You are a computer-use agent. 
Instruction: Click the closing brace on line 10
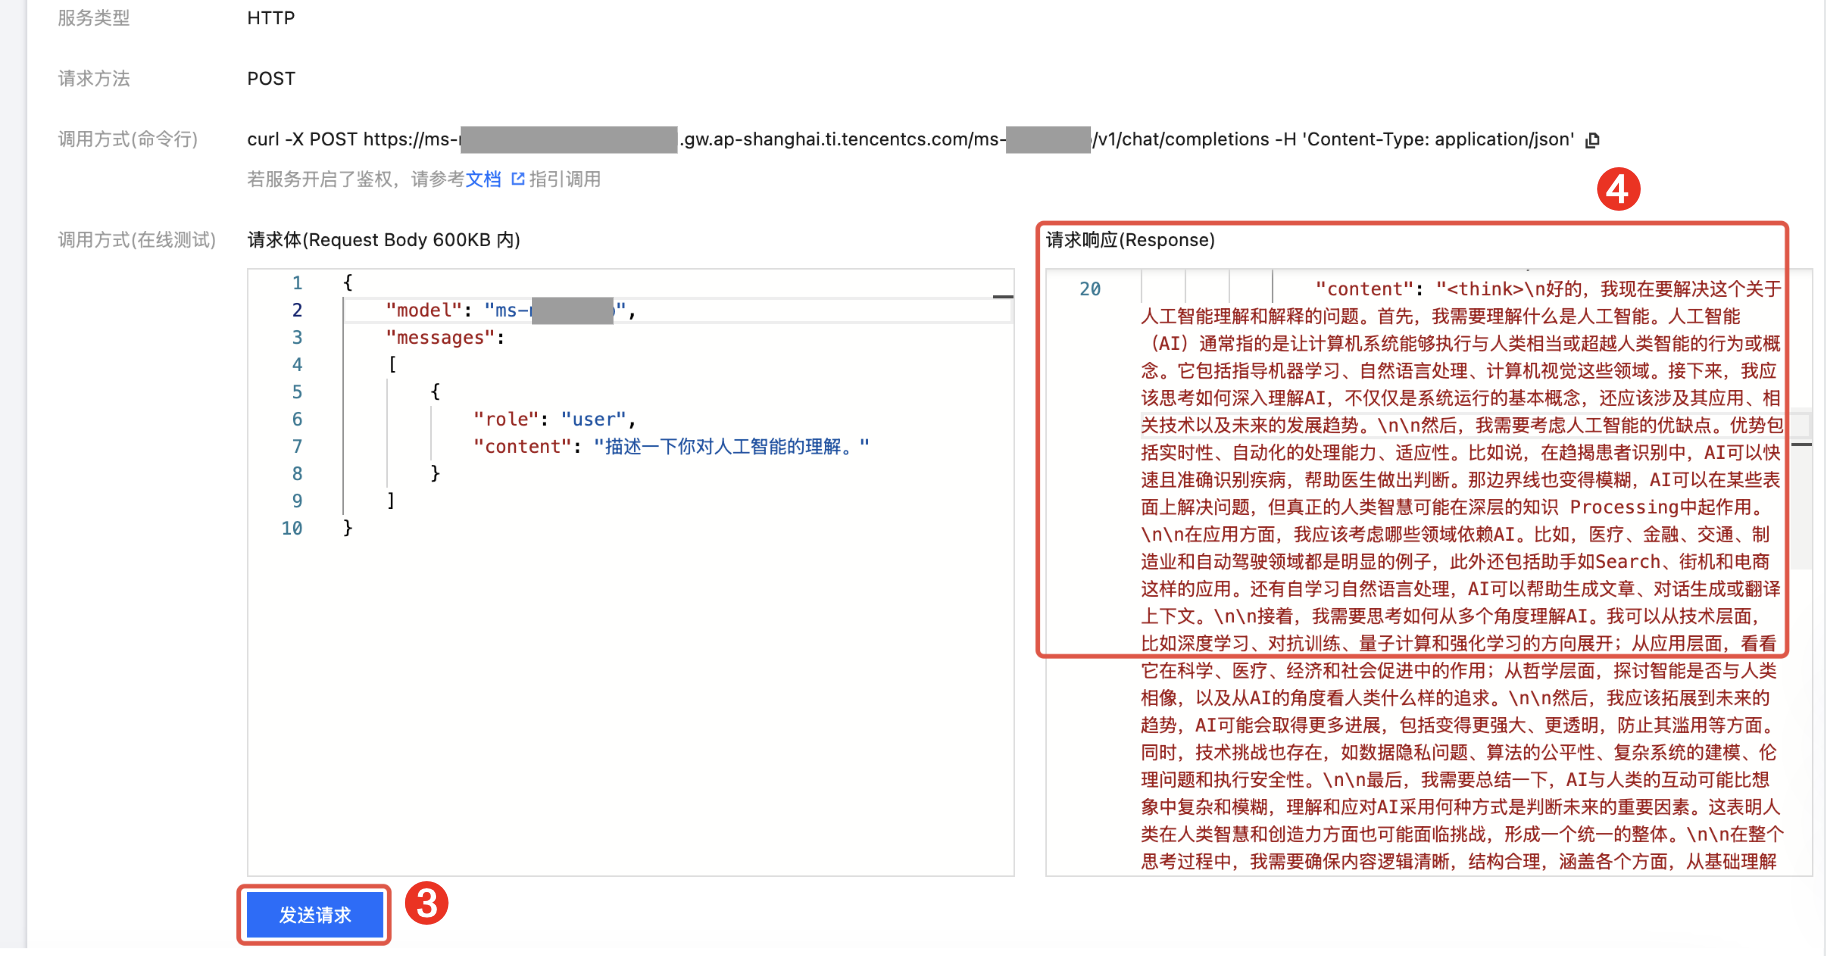pos(348,528)
